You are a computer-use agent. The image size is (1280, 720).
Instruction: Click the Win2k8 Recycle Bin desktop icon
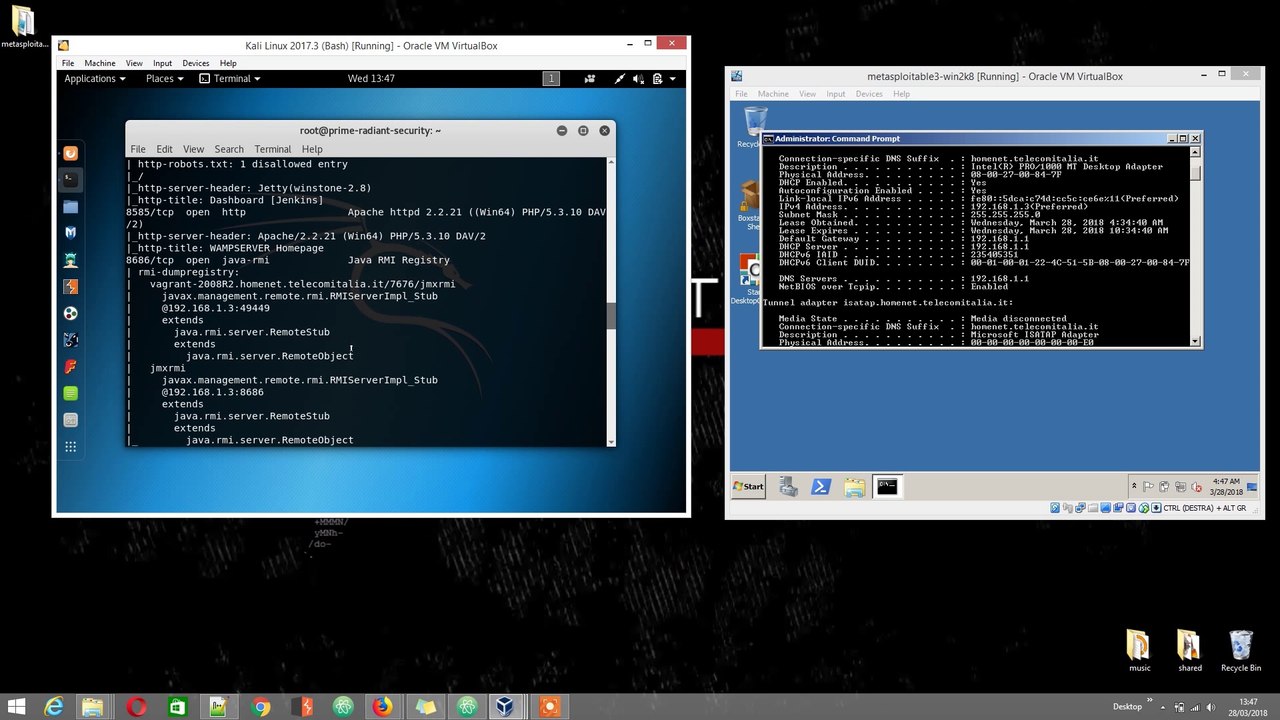pos(755,128)
